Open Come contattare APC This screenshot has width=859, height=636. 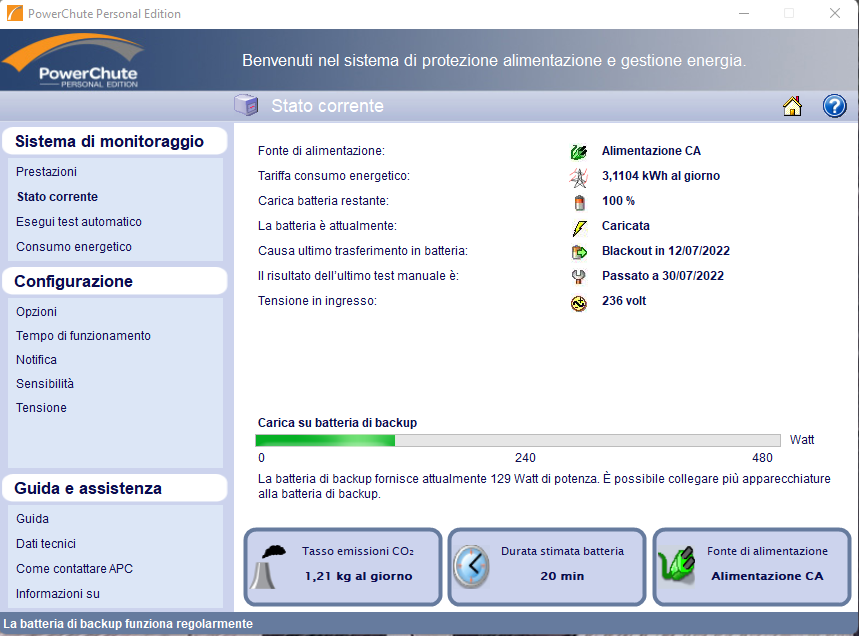(75, 569)
